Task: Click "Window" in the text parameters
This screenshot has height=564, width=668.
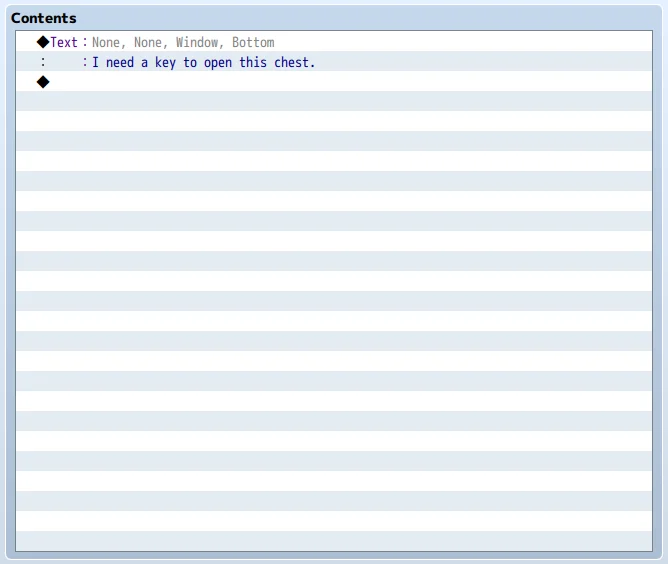Action: pyautogui.click(x=196, y=42)
